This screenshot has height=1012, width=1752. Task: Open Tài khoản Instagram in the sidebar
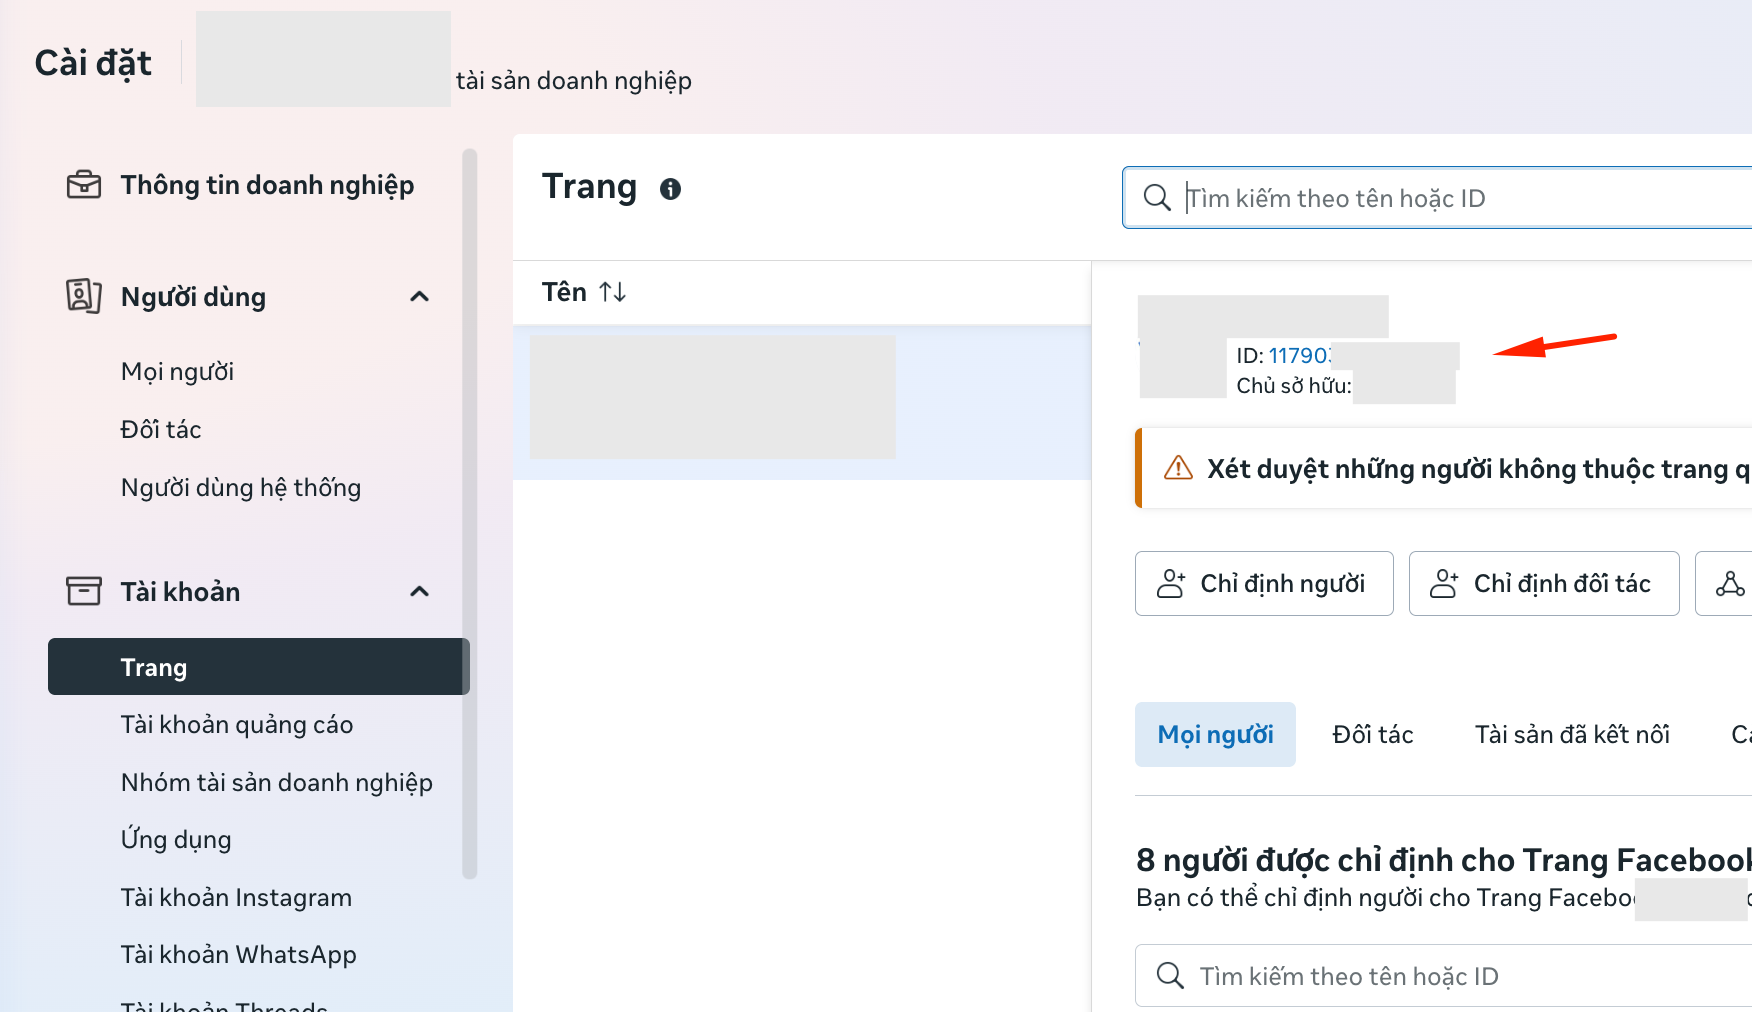click(236, 897)
